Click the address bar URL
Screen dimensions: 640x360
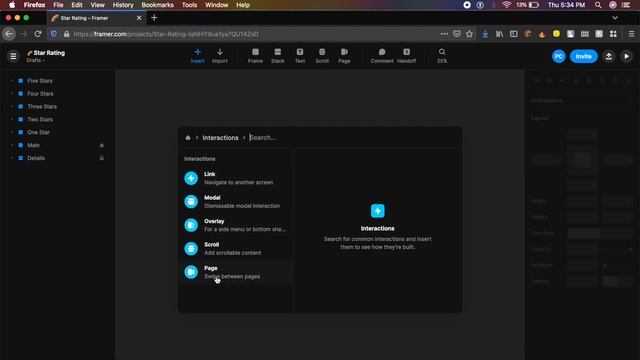[166, 34]
